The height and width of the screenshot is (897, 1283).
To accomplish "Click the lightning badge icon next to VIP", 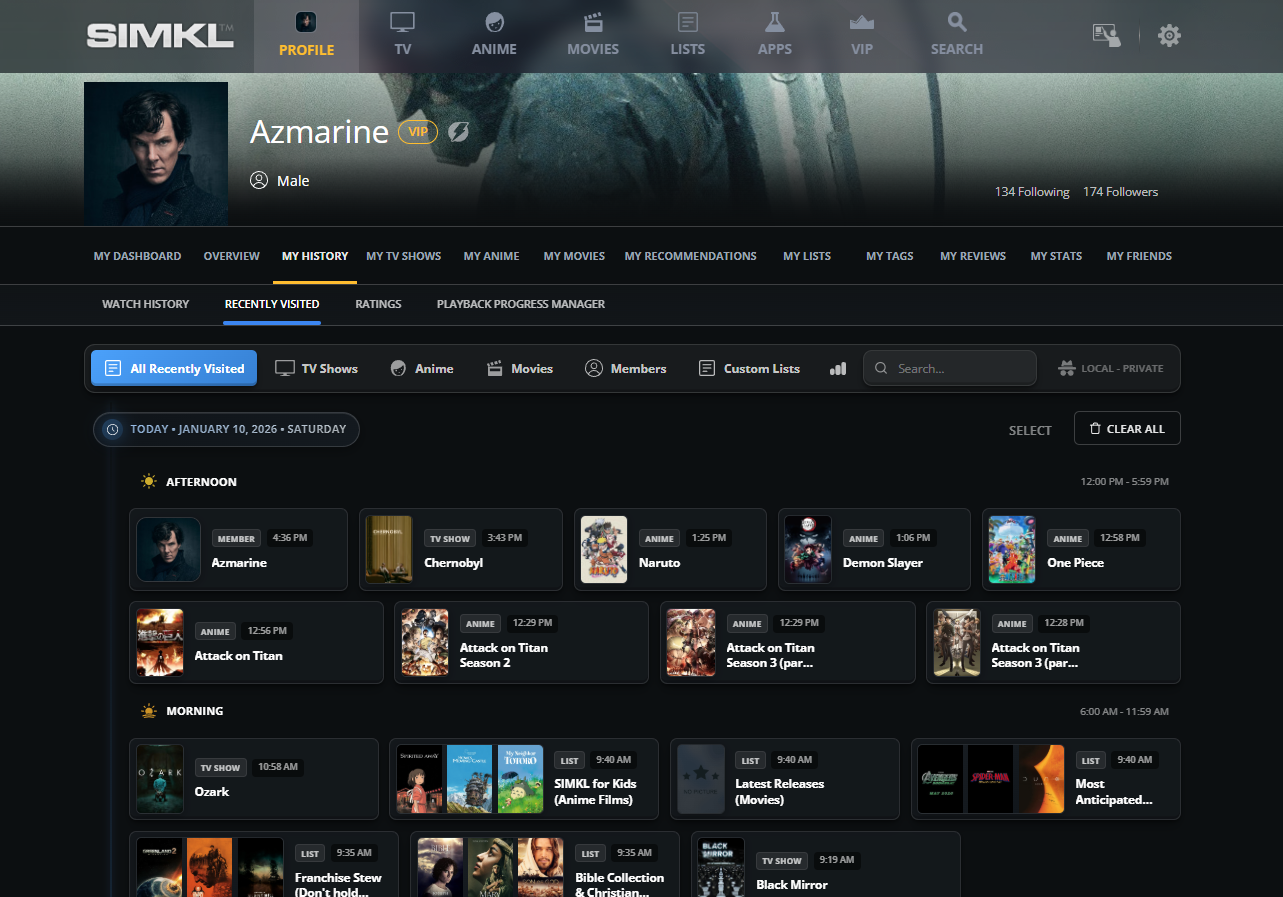I will [458, 132].
